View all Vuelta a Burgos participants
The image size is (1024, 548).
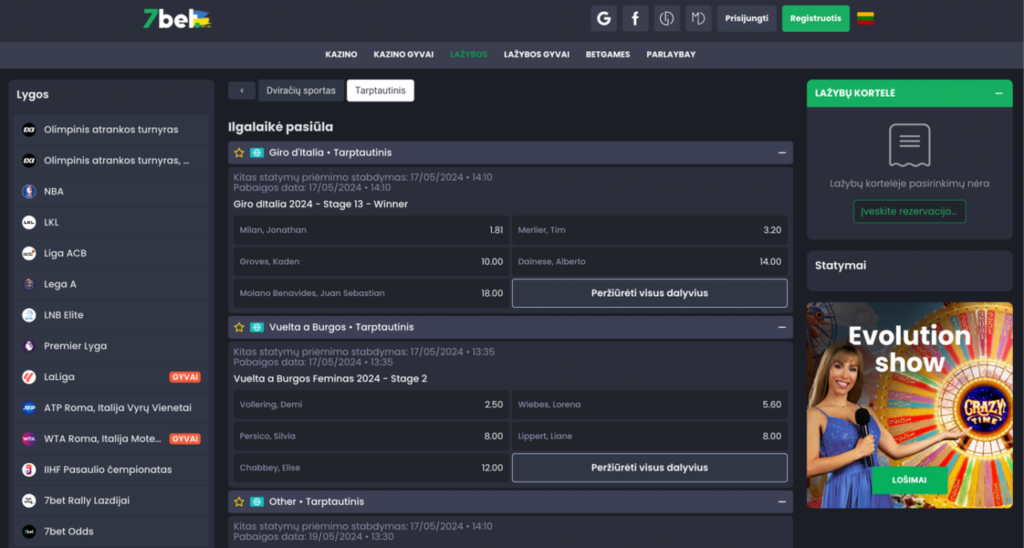click(649, 468)
